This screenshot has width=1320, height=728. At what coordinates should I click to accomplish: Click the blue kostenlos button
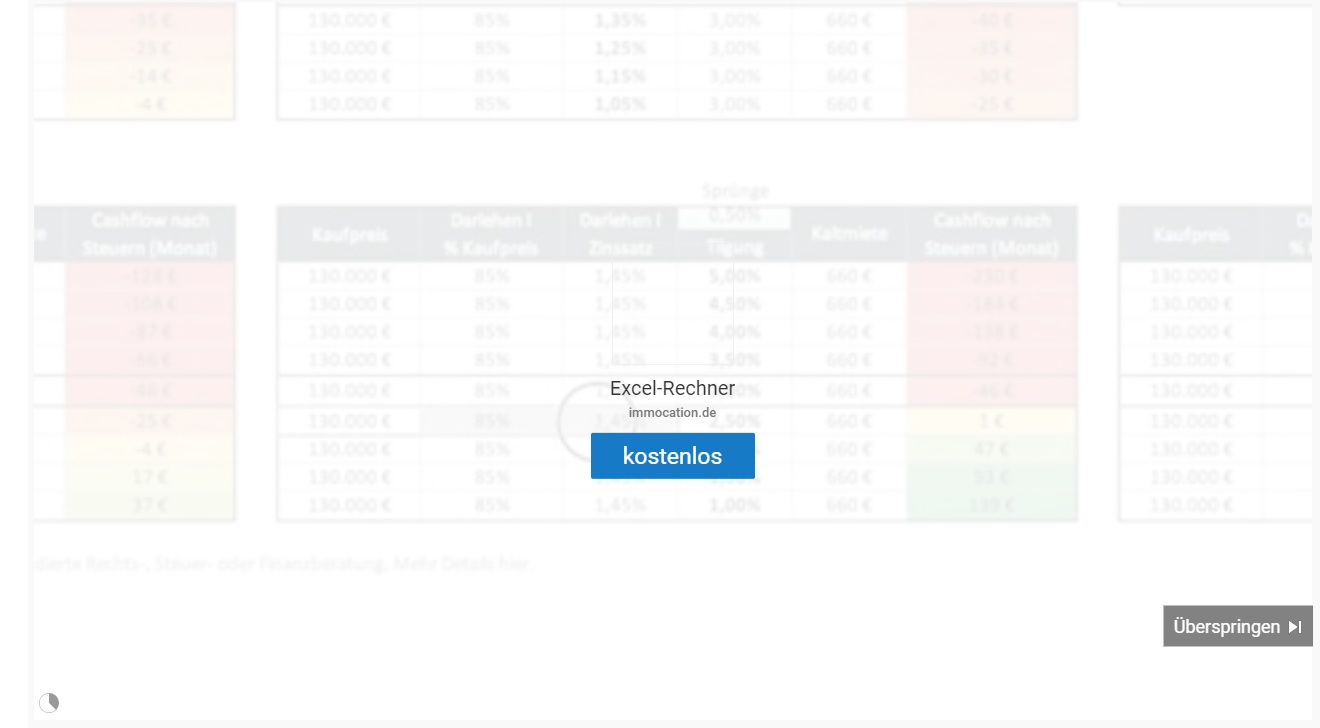click(x=672, y=456)
